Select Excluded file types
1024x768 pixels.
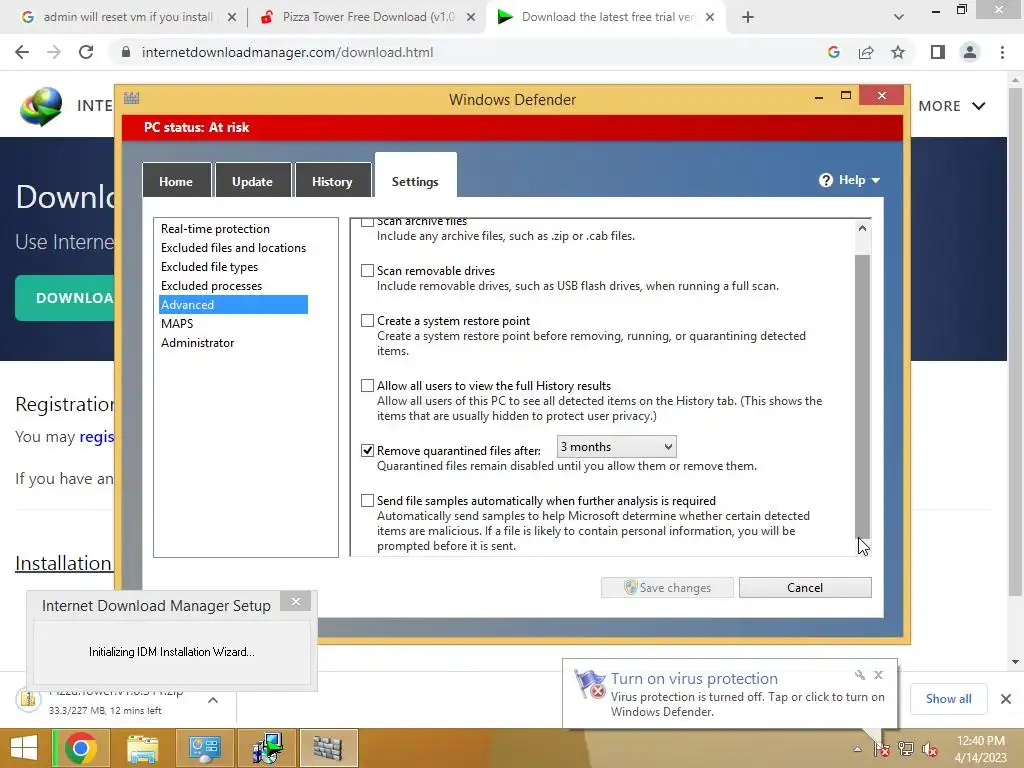coord(210,266)
